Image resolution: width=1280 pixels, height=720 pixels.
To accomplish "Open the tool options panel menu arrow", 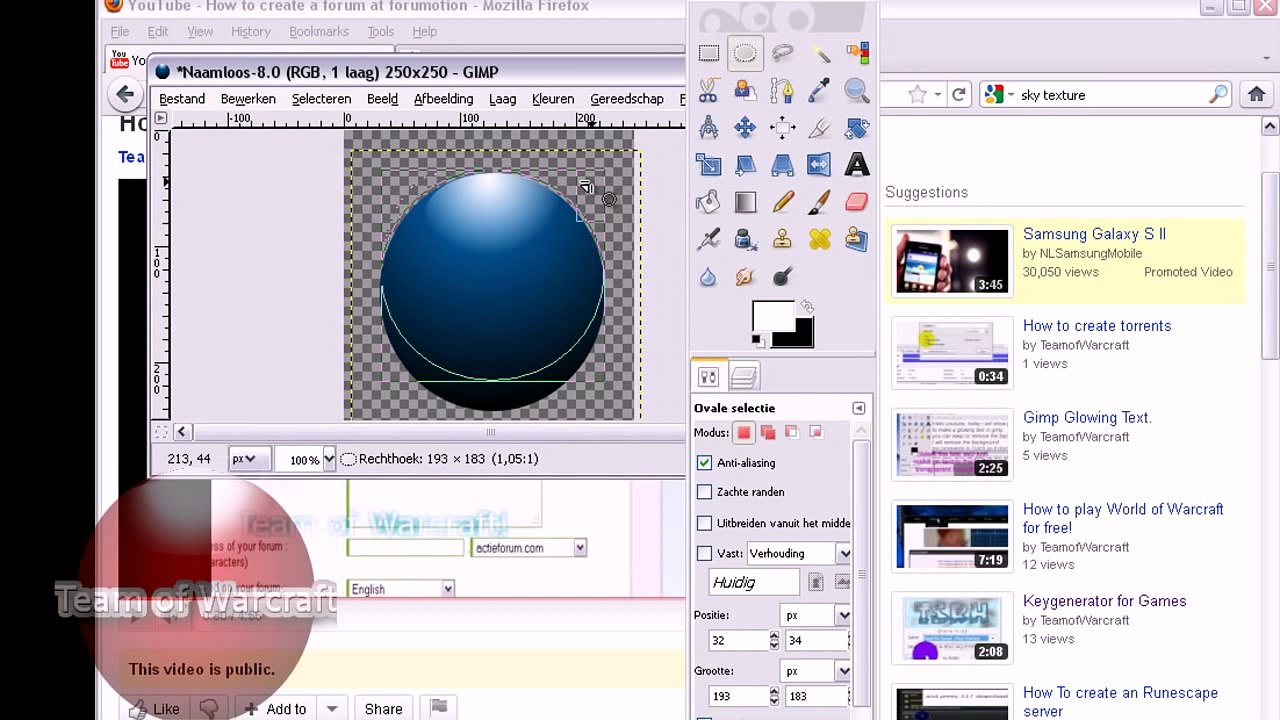I will 858,408.
